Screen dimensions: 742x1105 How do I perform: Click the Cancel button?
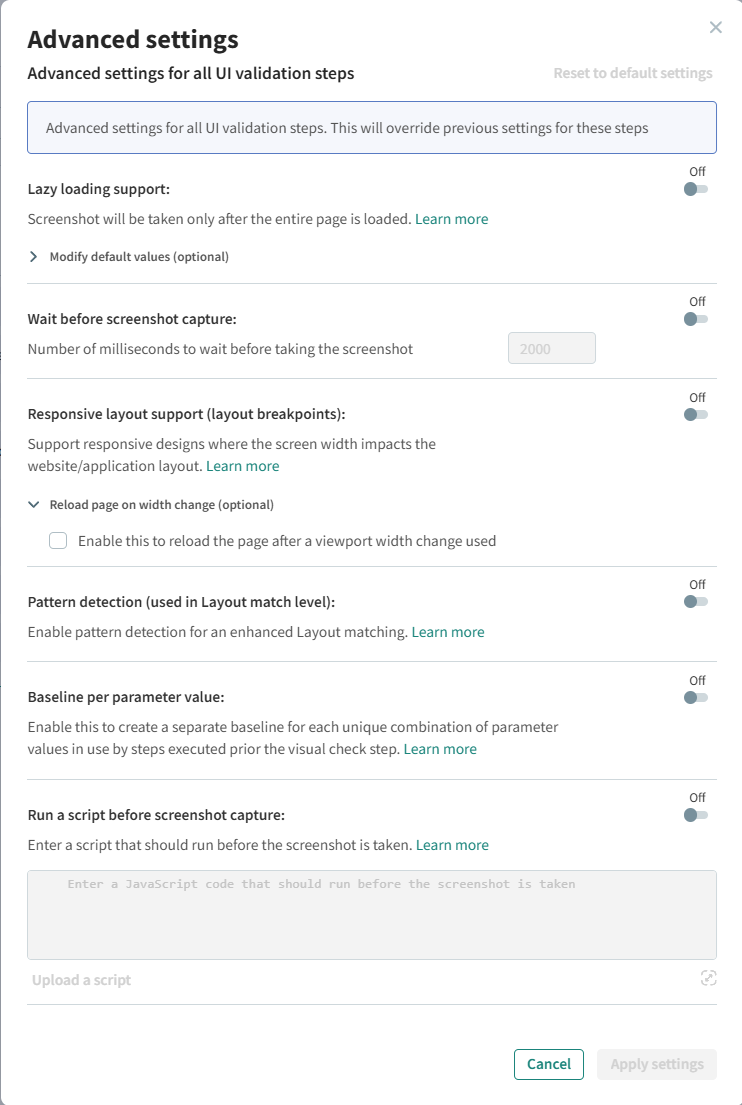pyautogui.click(x=549, y=1064)
